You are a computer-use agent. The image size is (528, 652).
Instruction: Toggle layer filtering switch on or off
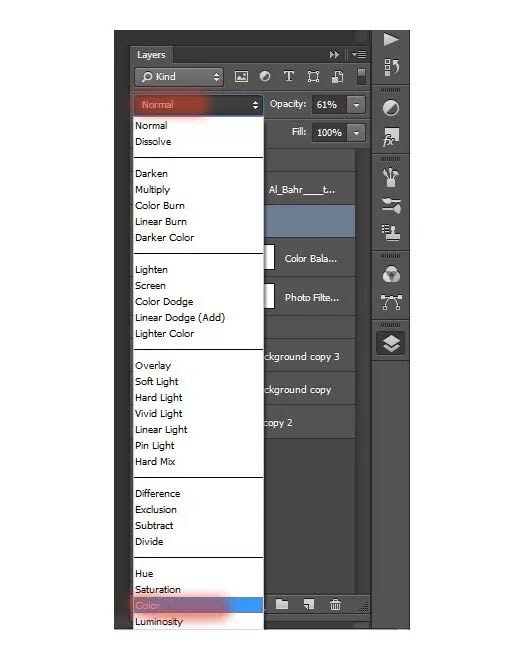coord(361,77)
